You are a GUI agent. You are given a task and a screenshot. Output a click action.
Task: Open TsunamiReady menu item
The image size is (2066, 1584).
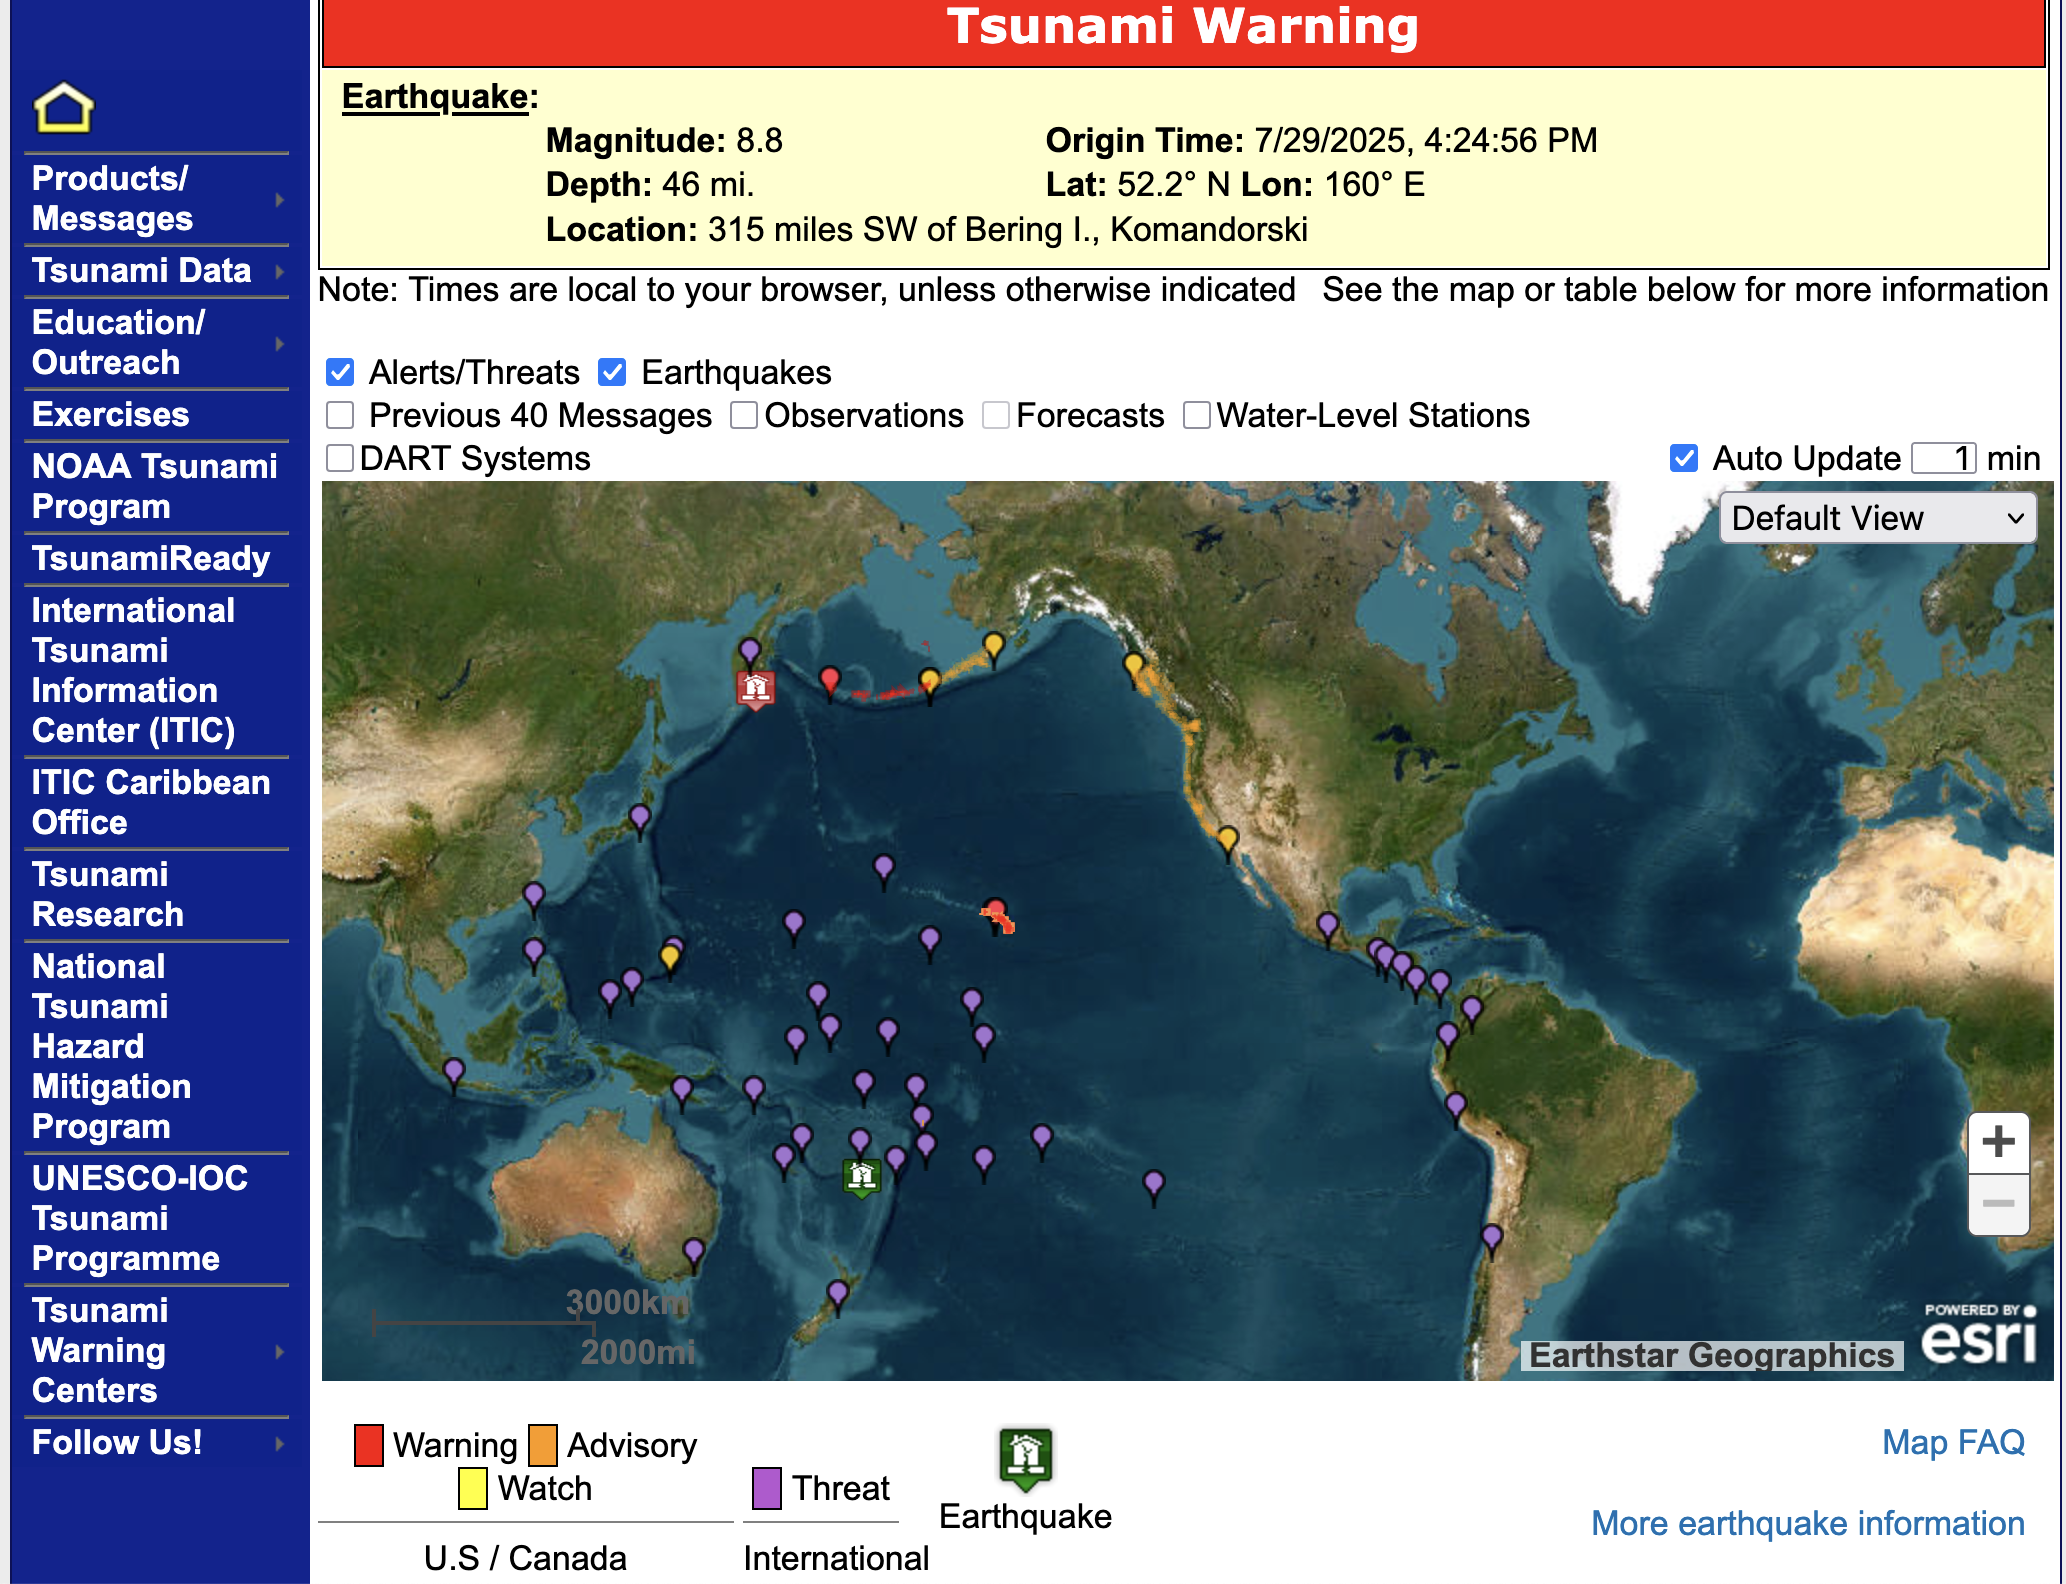[151, 559]
